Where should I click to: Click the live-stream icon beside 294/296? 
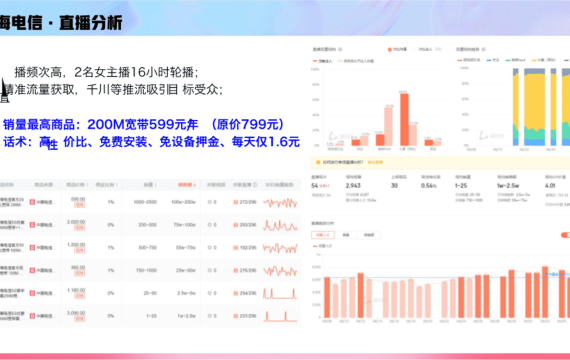pyautogui.click(x=236, y=293)
